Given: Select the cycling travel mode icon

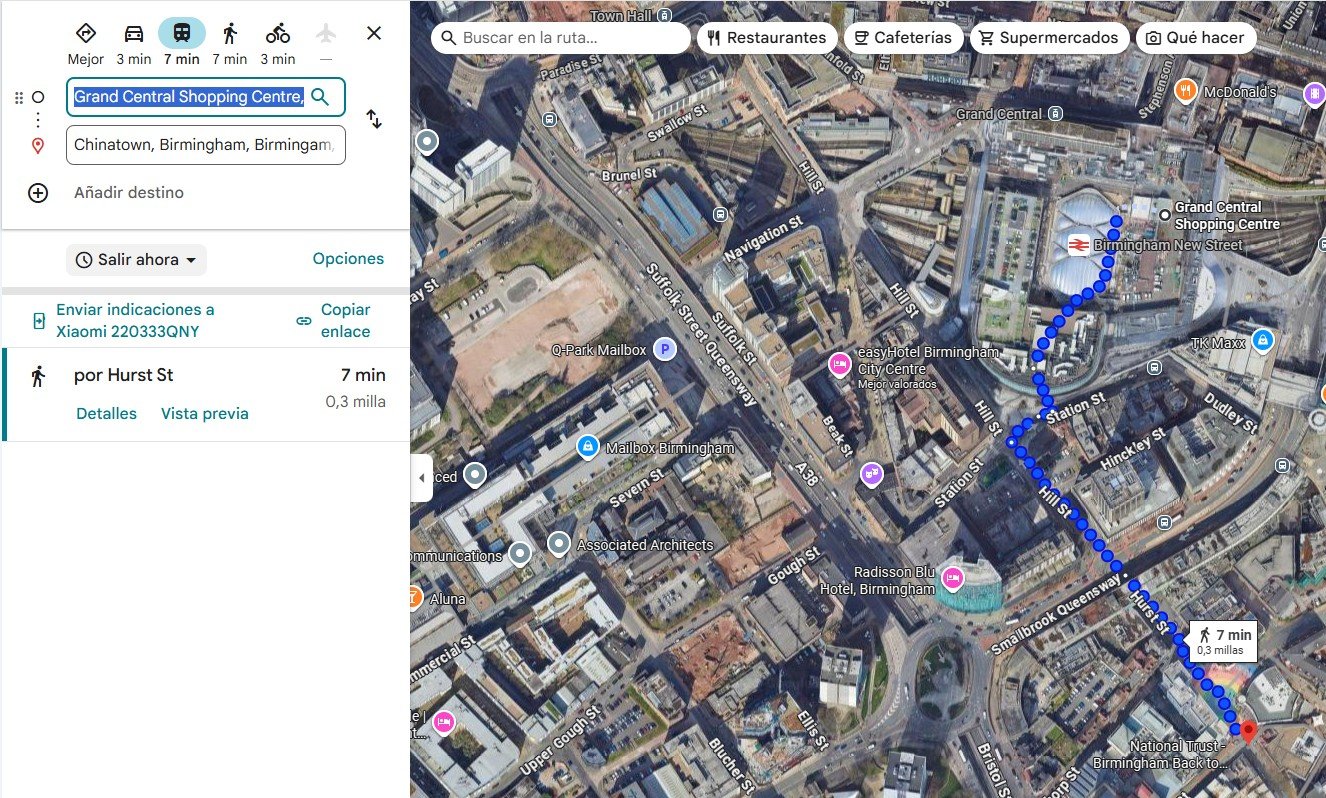Looking at the screenshot, I should point(278,34).
